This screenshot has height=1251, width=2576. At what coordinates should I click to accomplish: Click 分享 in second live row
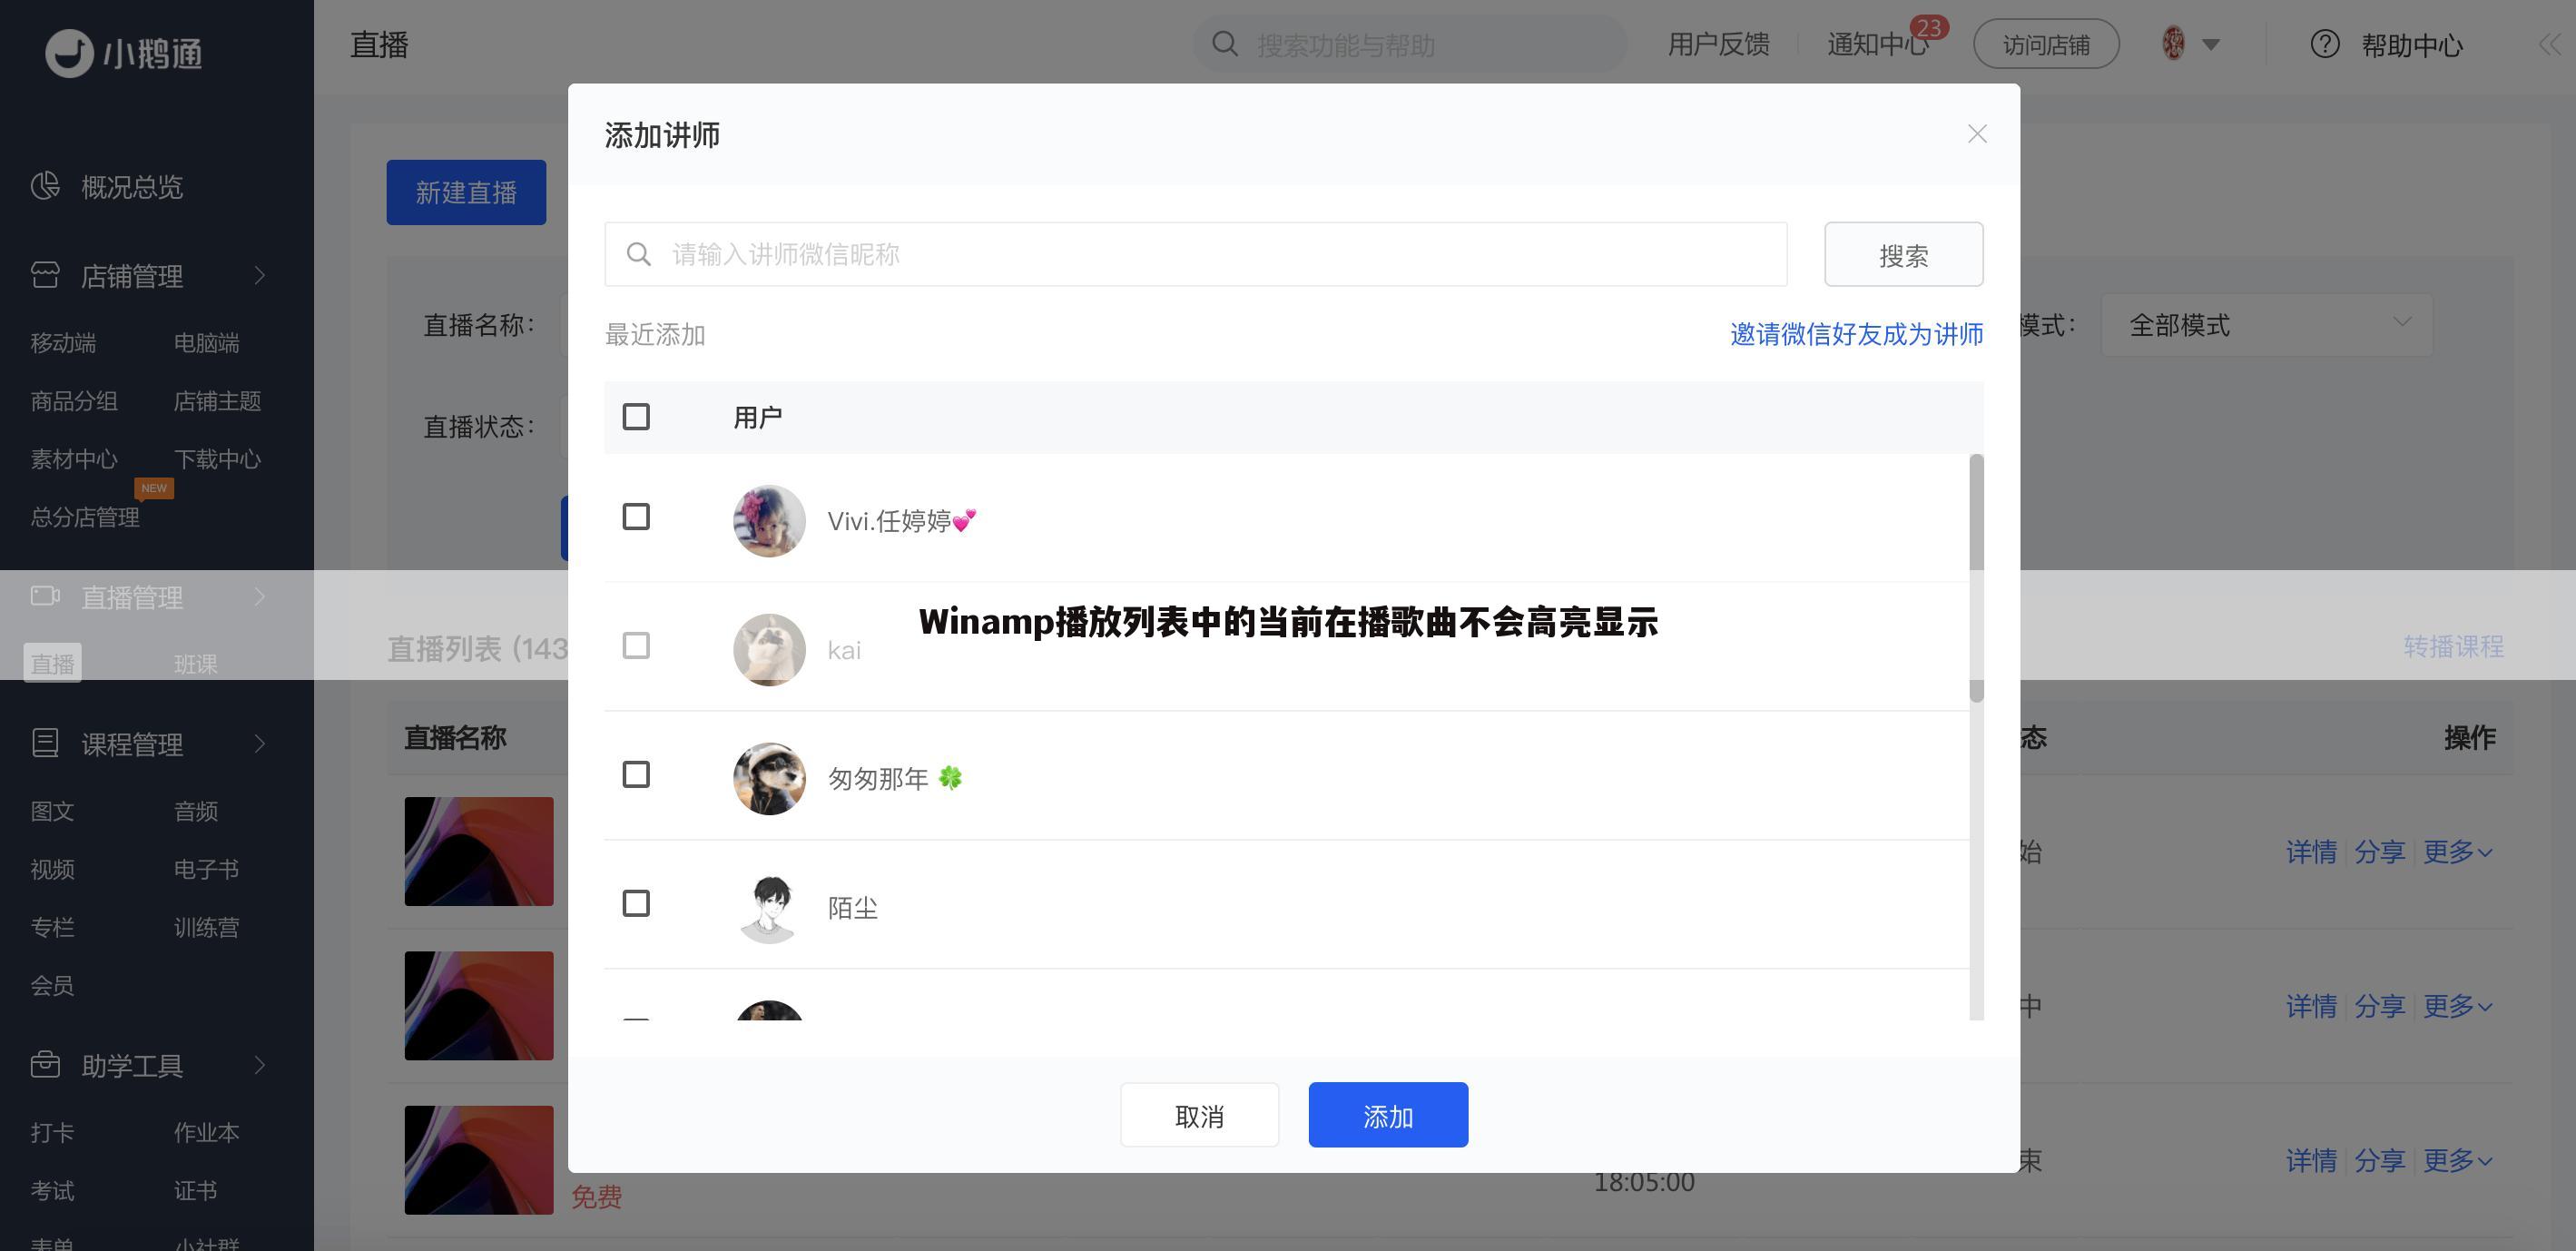(2379, 1006)
